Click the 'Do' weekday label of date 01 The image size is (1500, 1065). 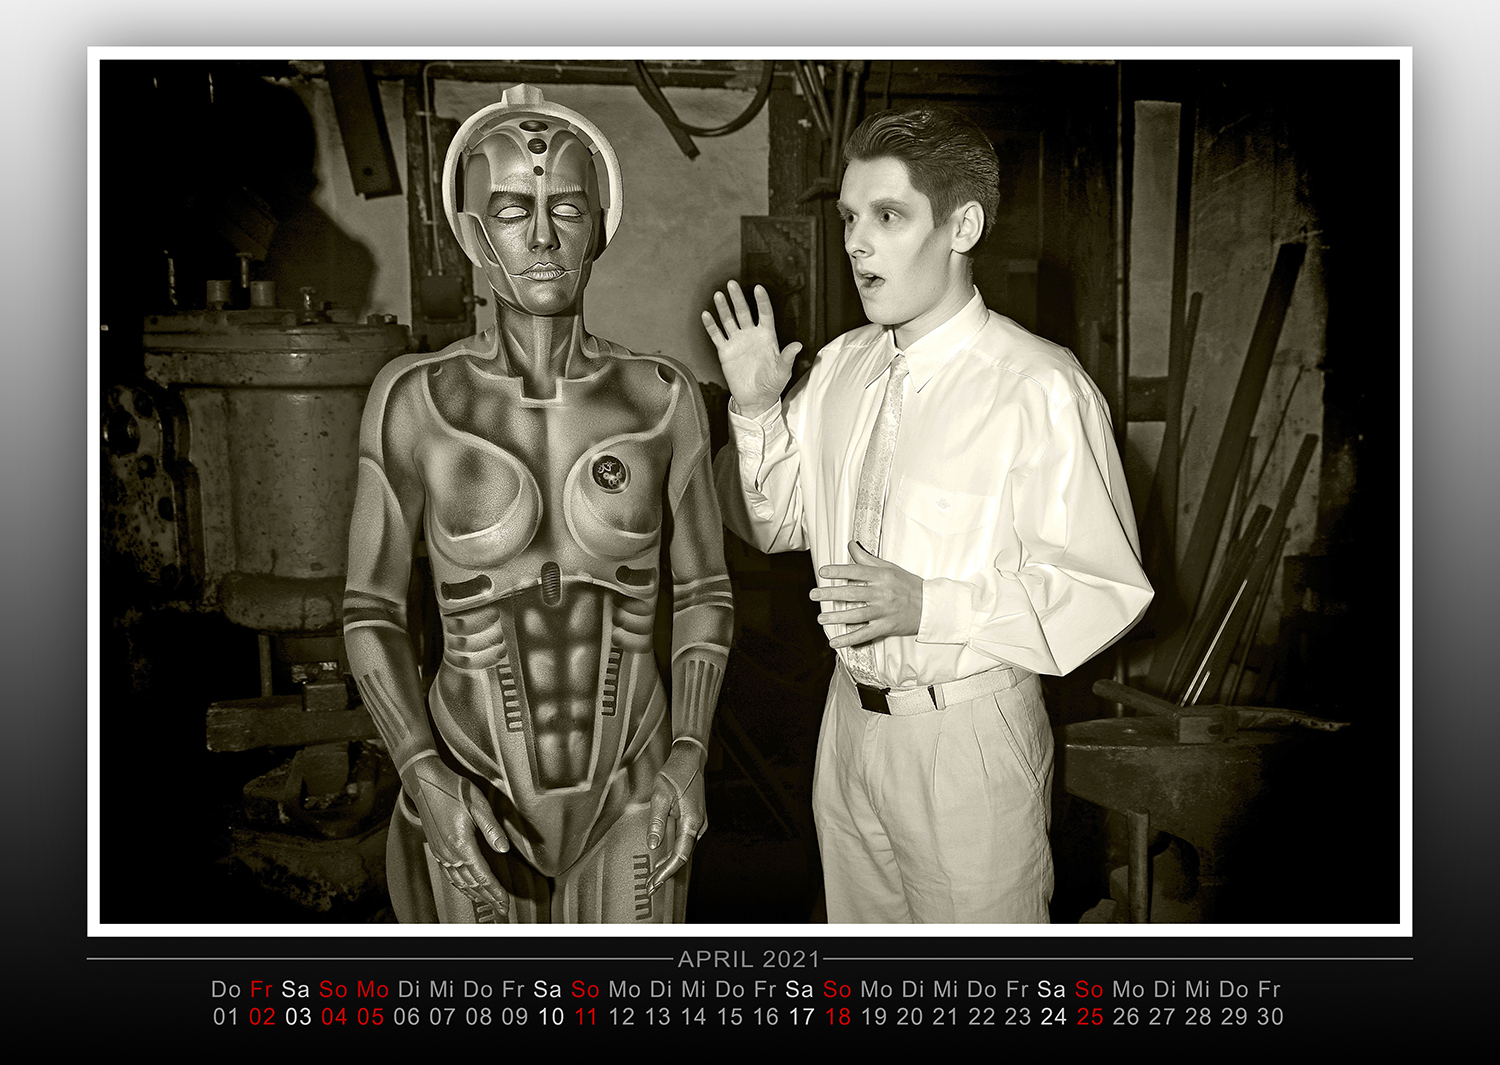[x=226, y=989]
